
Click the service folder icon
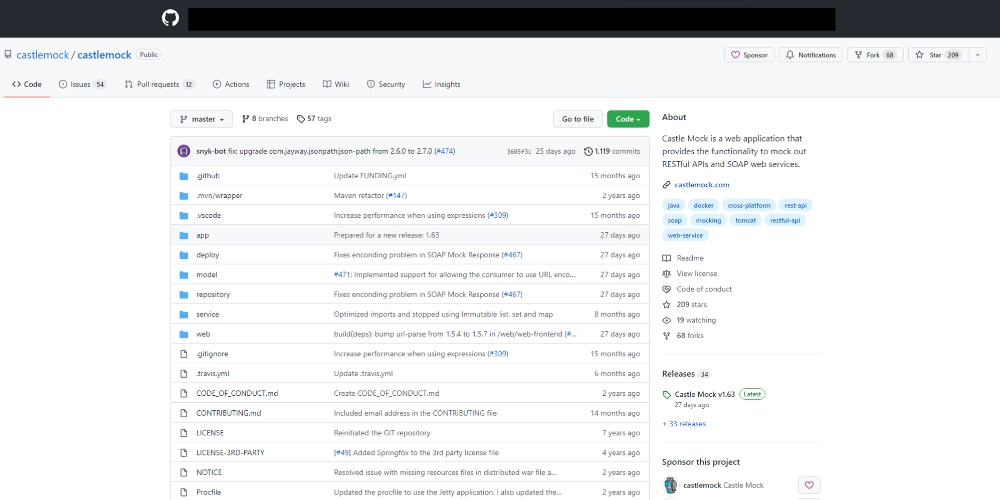pos(184,314)
